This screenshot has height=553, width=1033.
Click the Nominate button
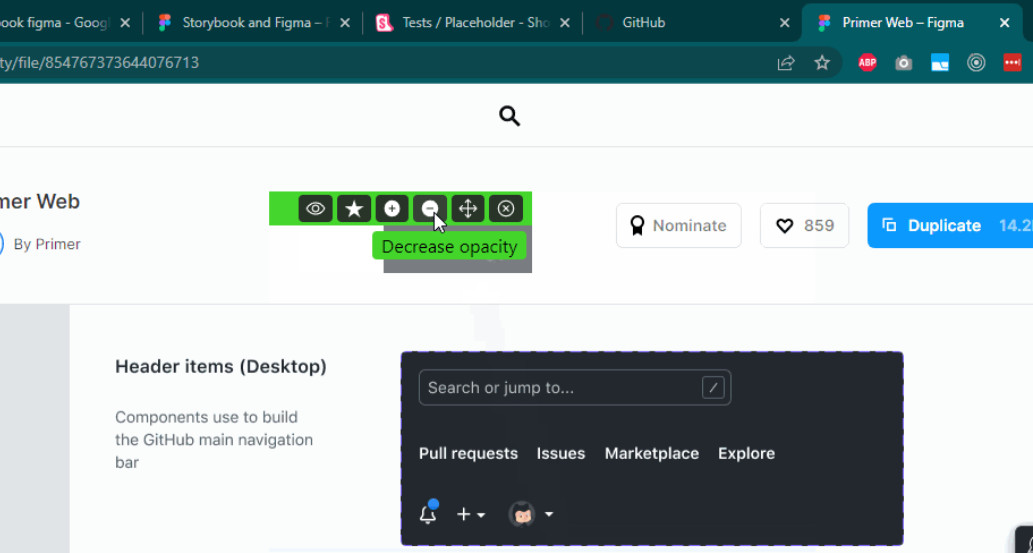click(x=679, y=225)
